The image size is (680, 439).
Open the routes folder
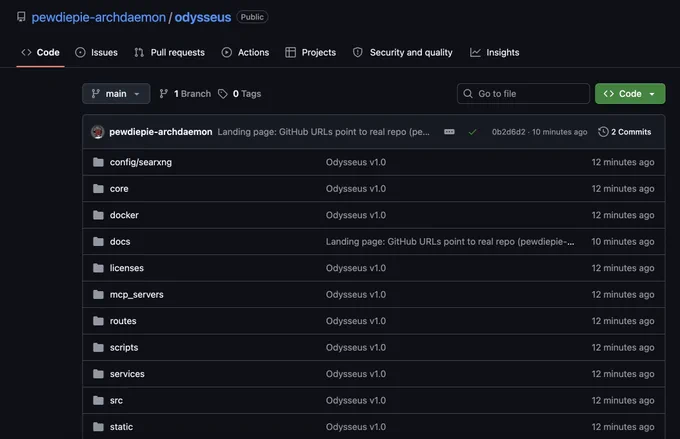pos(123,321)
